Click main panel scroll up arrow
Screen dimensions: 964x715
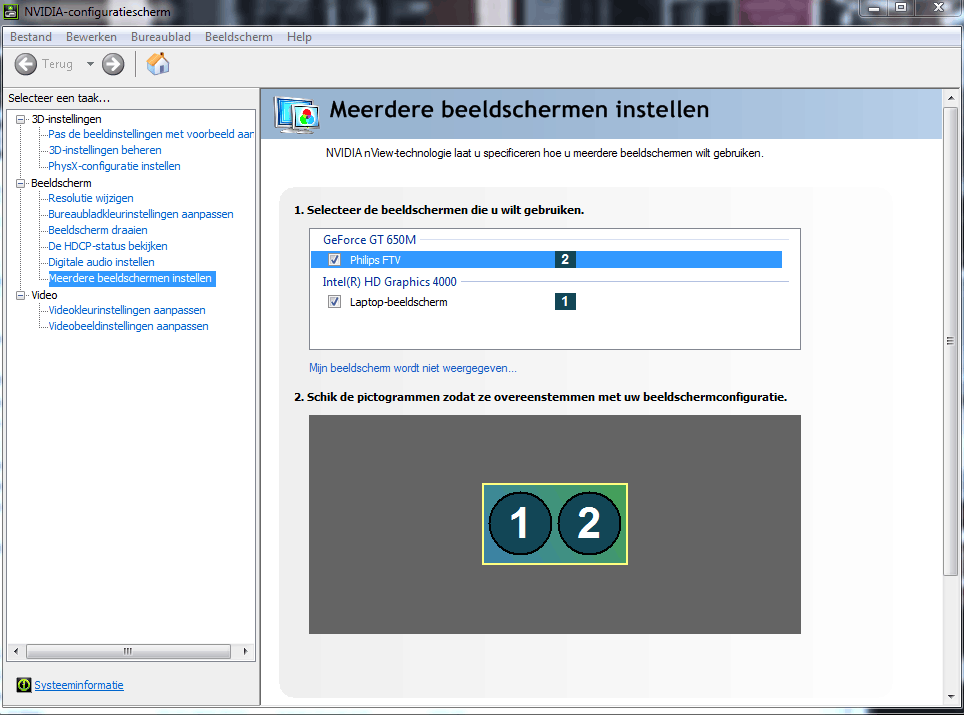click(950, 98)
